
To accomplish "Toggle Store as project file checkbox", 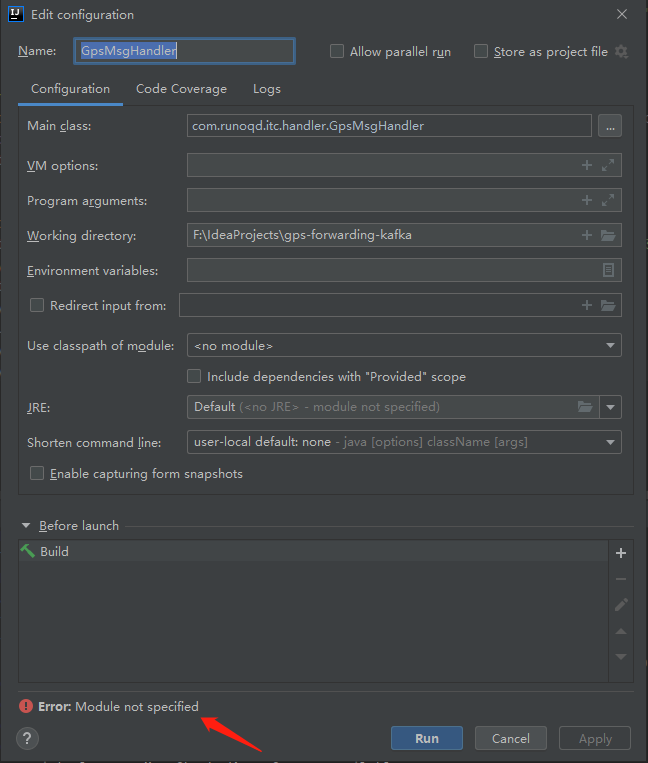I will (481, 51).
